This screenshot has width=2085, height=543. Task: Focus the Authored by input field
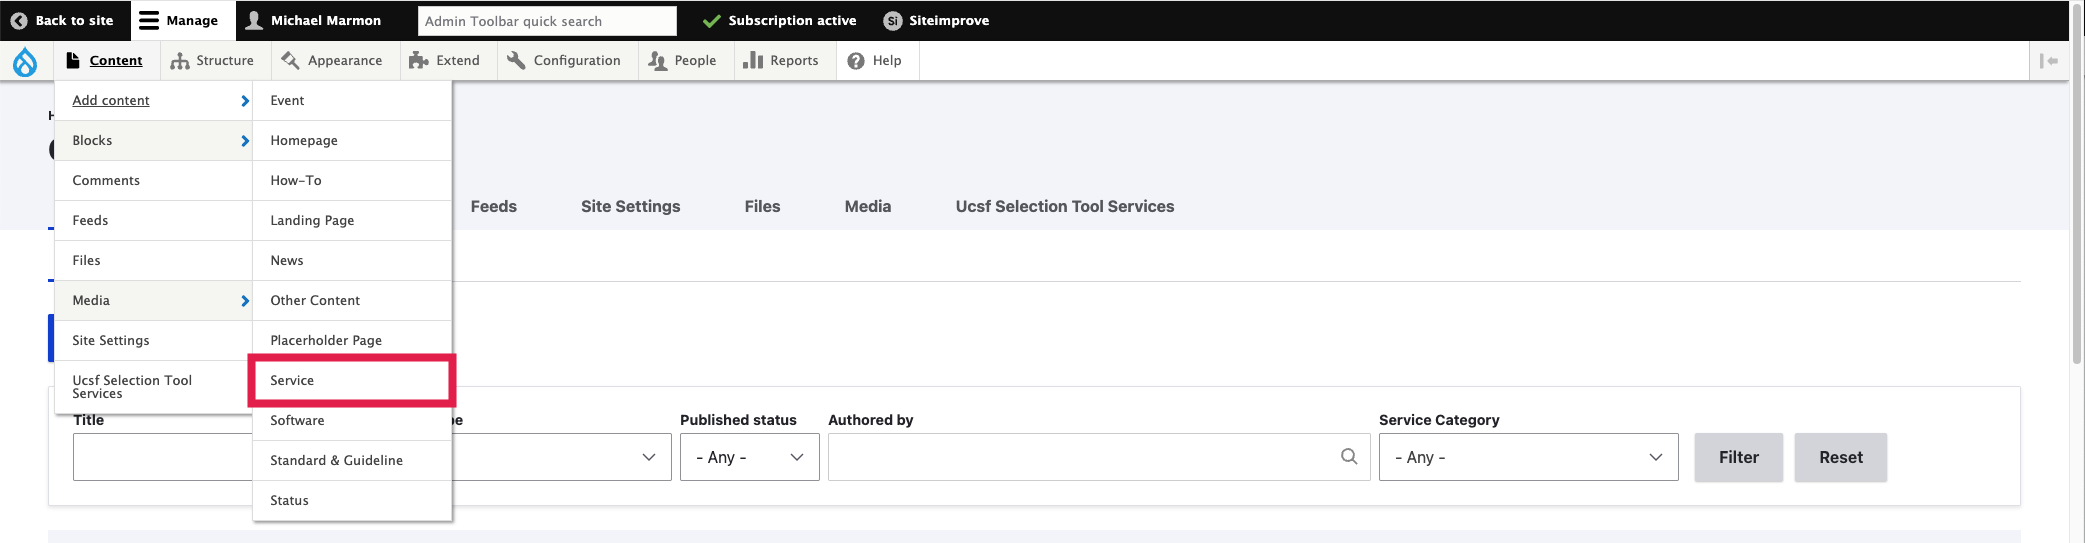coord(1099,457)
